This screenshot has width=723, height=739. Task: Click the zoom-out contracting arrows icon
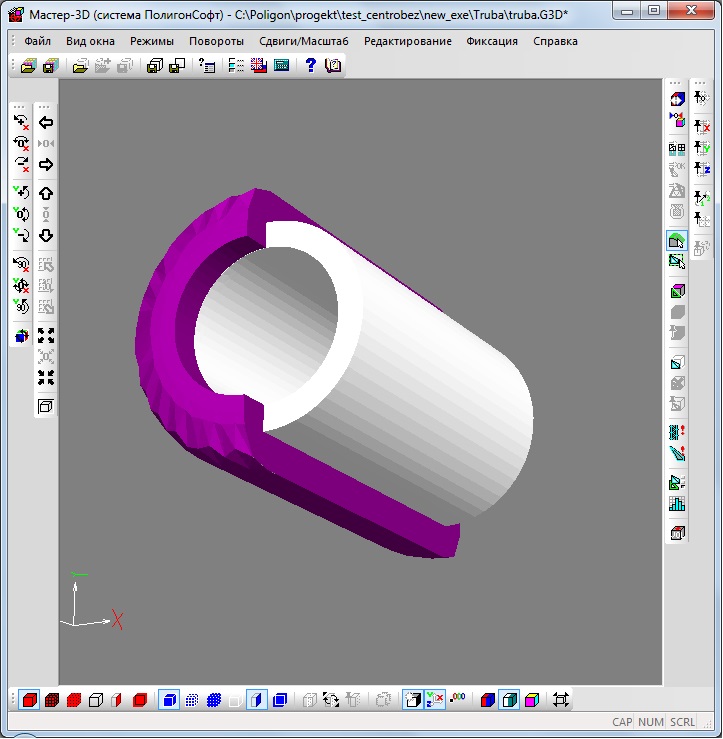pos(46,377)
